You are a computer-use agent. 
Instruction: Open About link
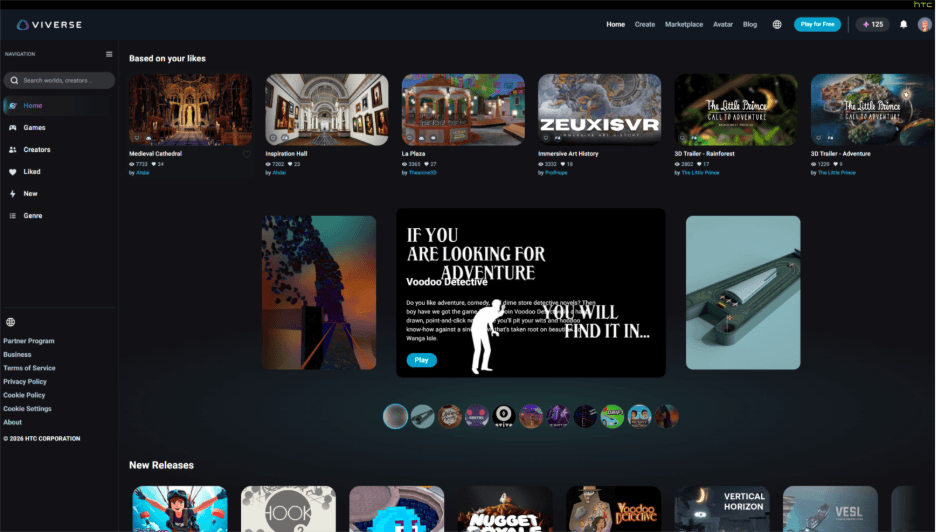pos(13,422)
